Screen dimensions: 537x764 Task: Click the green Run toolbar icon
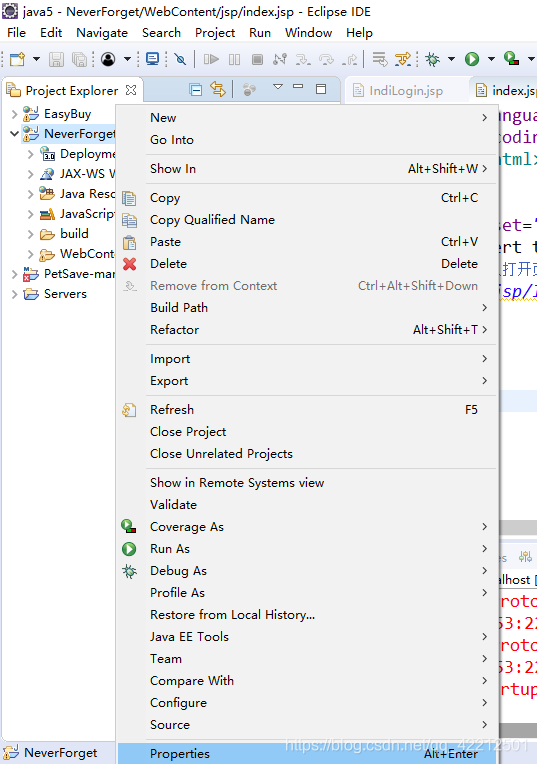coord(472,59)
